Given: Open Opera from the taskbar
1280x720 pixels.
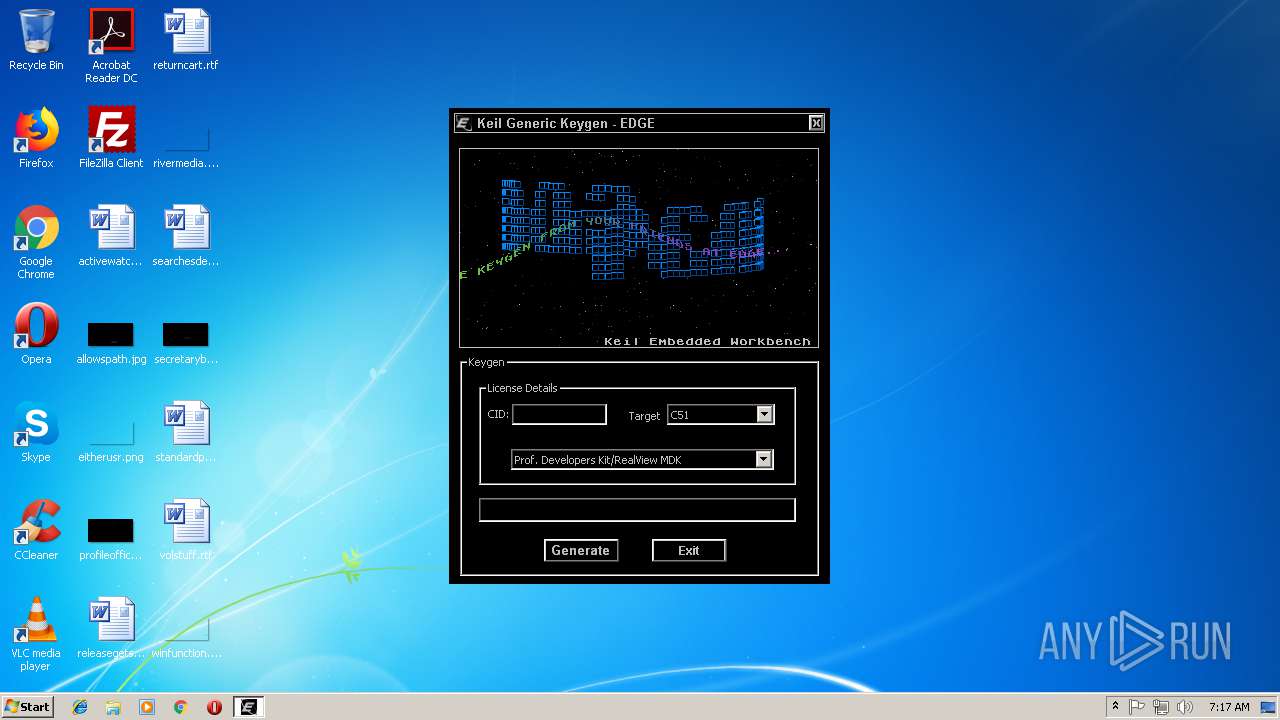Looking at the screenshot, I should coord(214,706).
